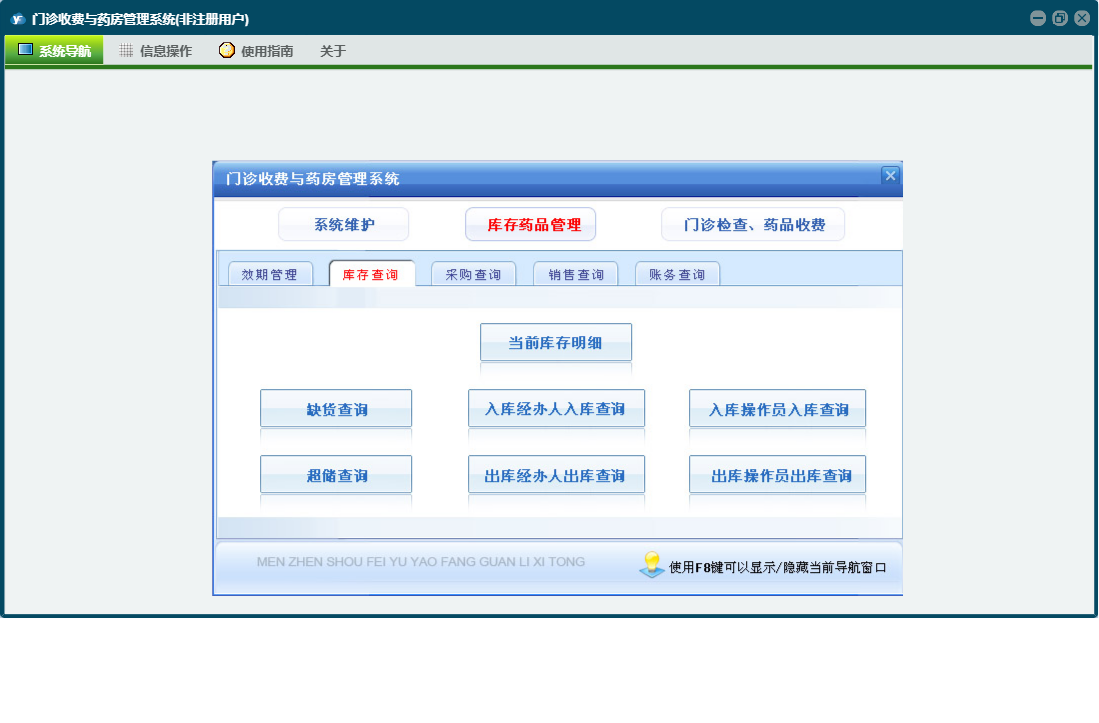Open 当前库存明细
Image resolution: width=1099 pixels, height=723 pixels.
556,342
